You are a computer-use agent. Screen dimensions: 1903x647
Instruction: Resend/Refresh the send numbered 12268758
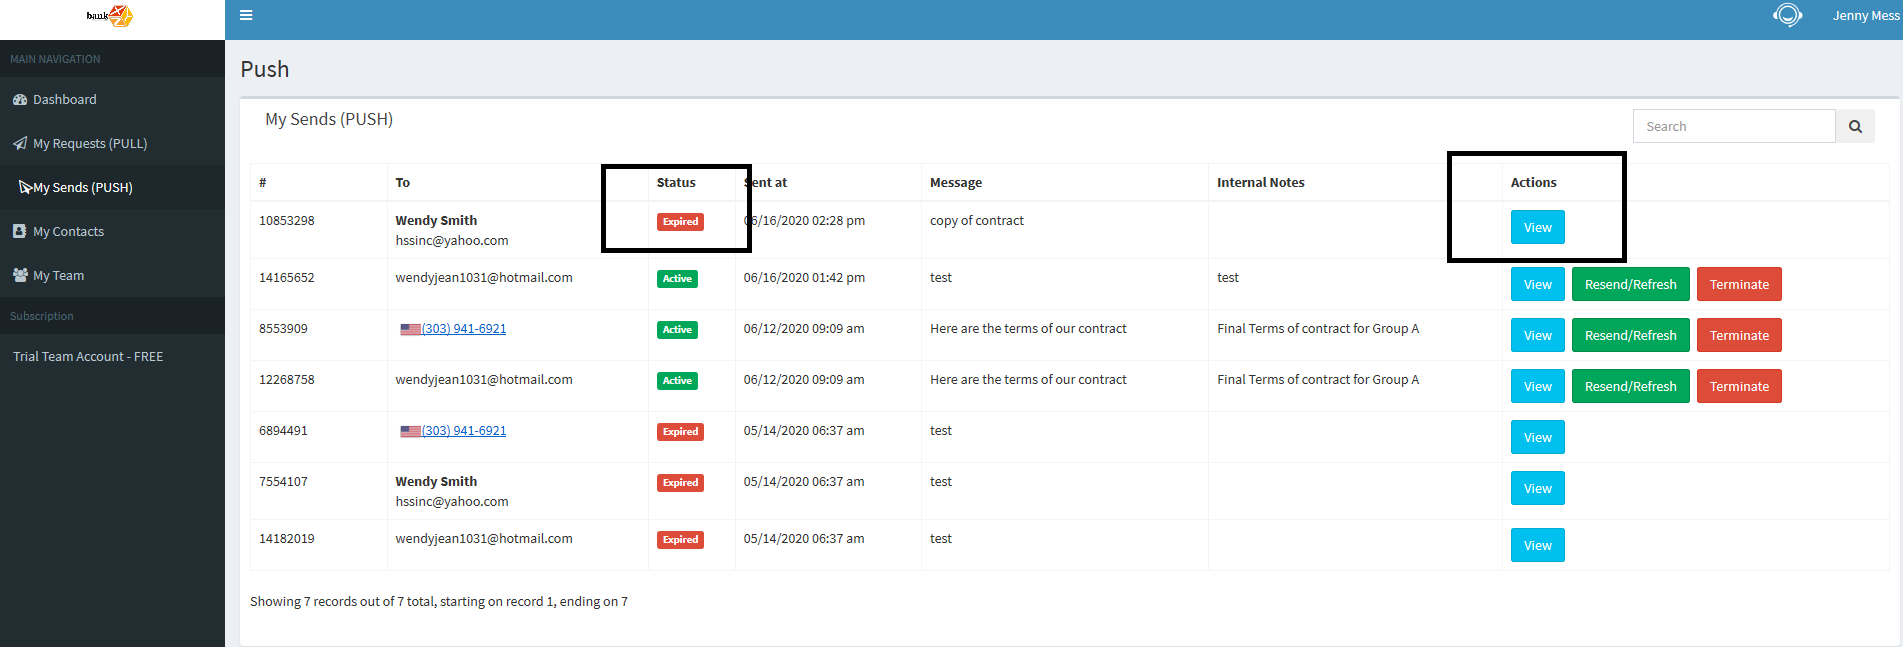click(1630, 386)
